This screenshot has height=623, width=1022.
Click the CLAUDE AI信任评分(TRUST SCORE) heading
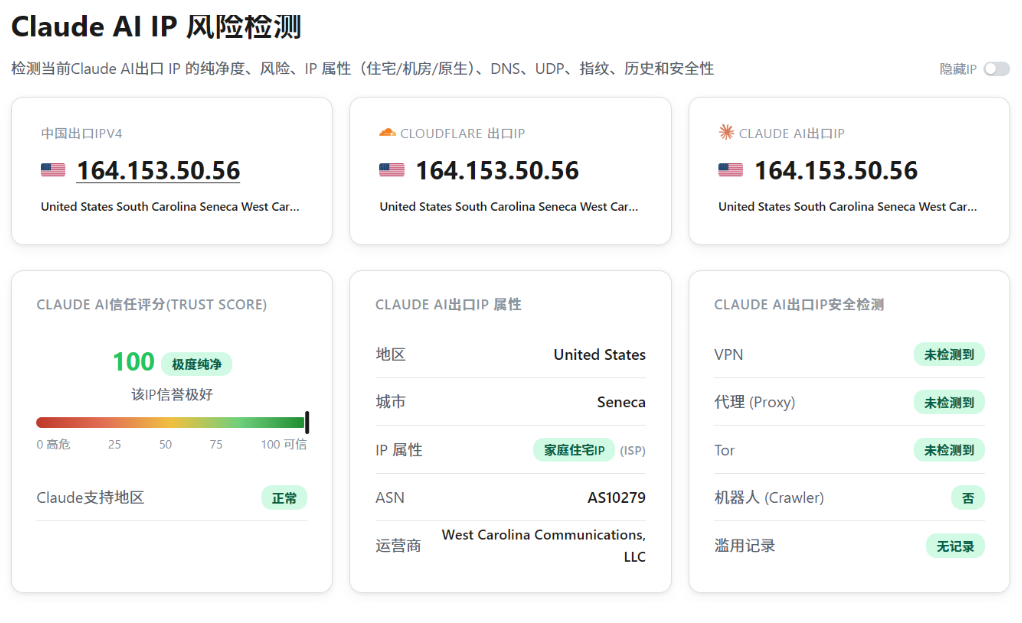coord(152,305)
